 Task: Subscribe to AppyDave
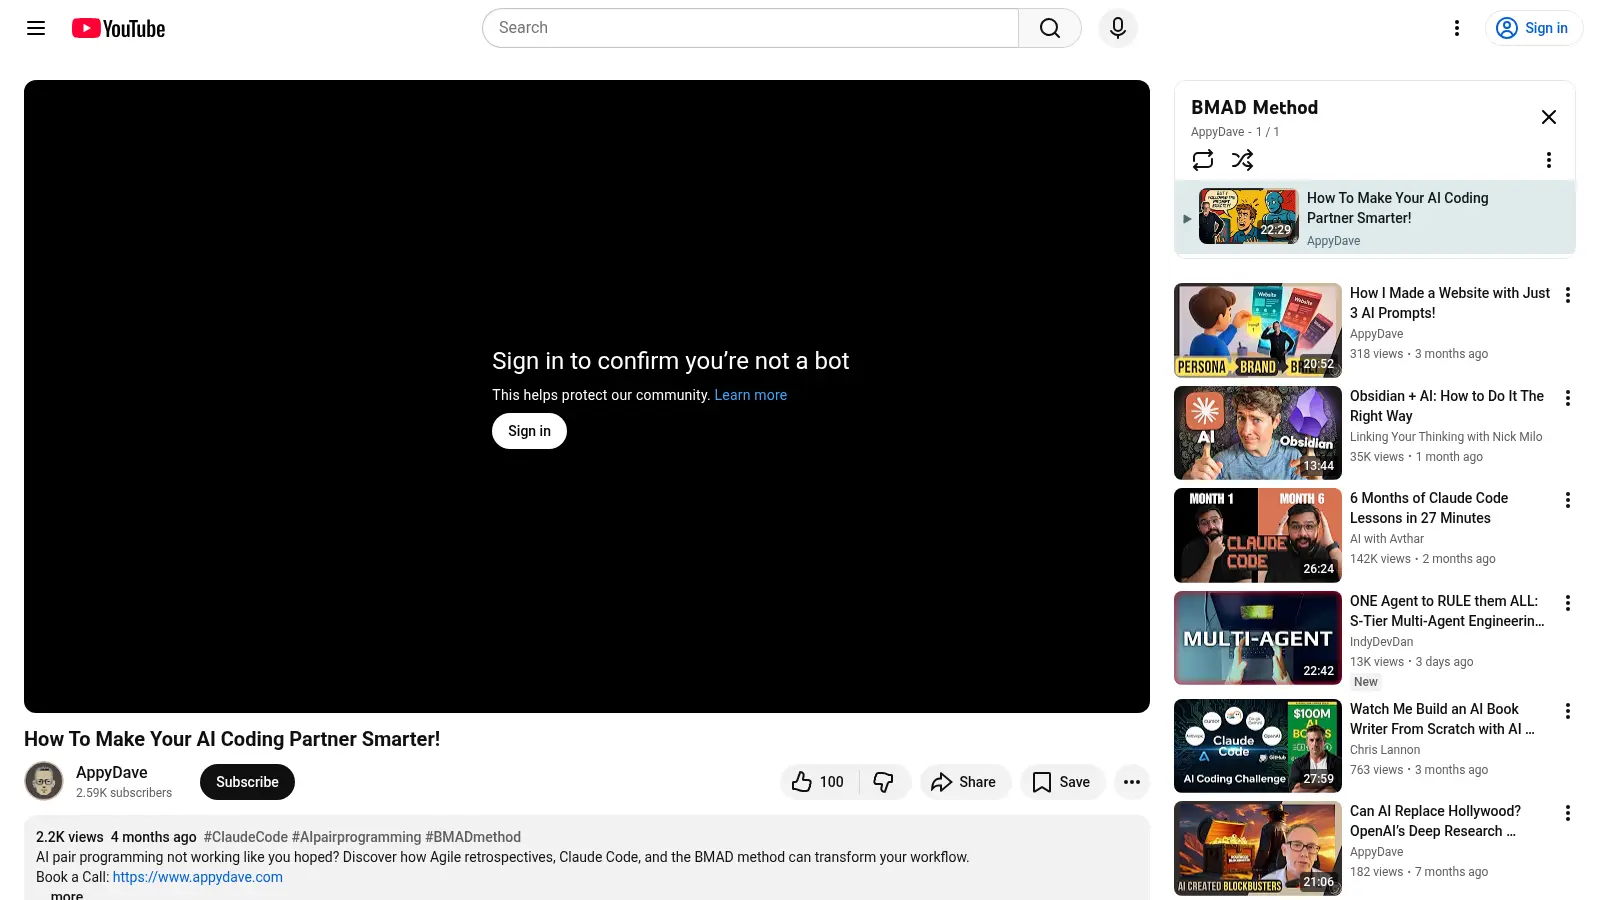(247, 782)
